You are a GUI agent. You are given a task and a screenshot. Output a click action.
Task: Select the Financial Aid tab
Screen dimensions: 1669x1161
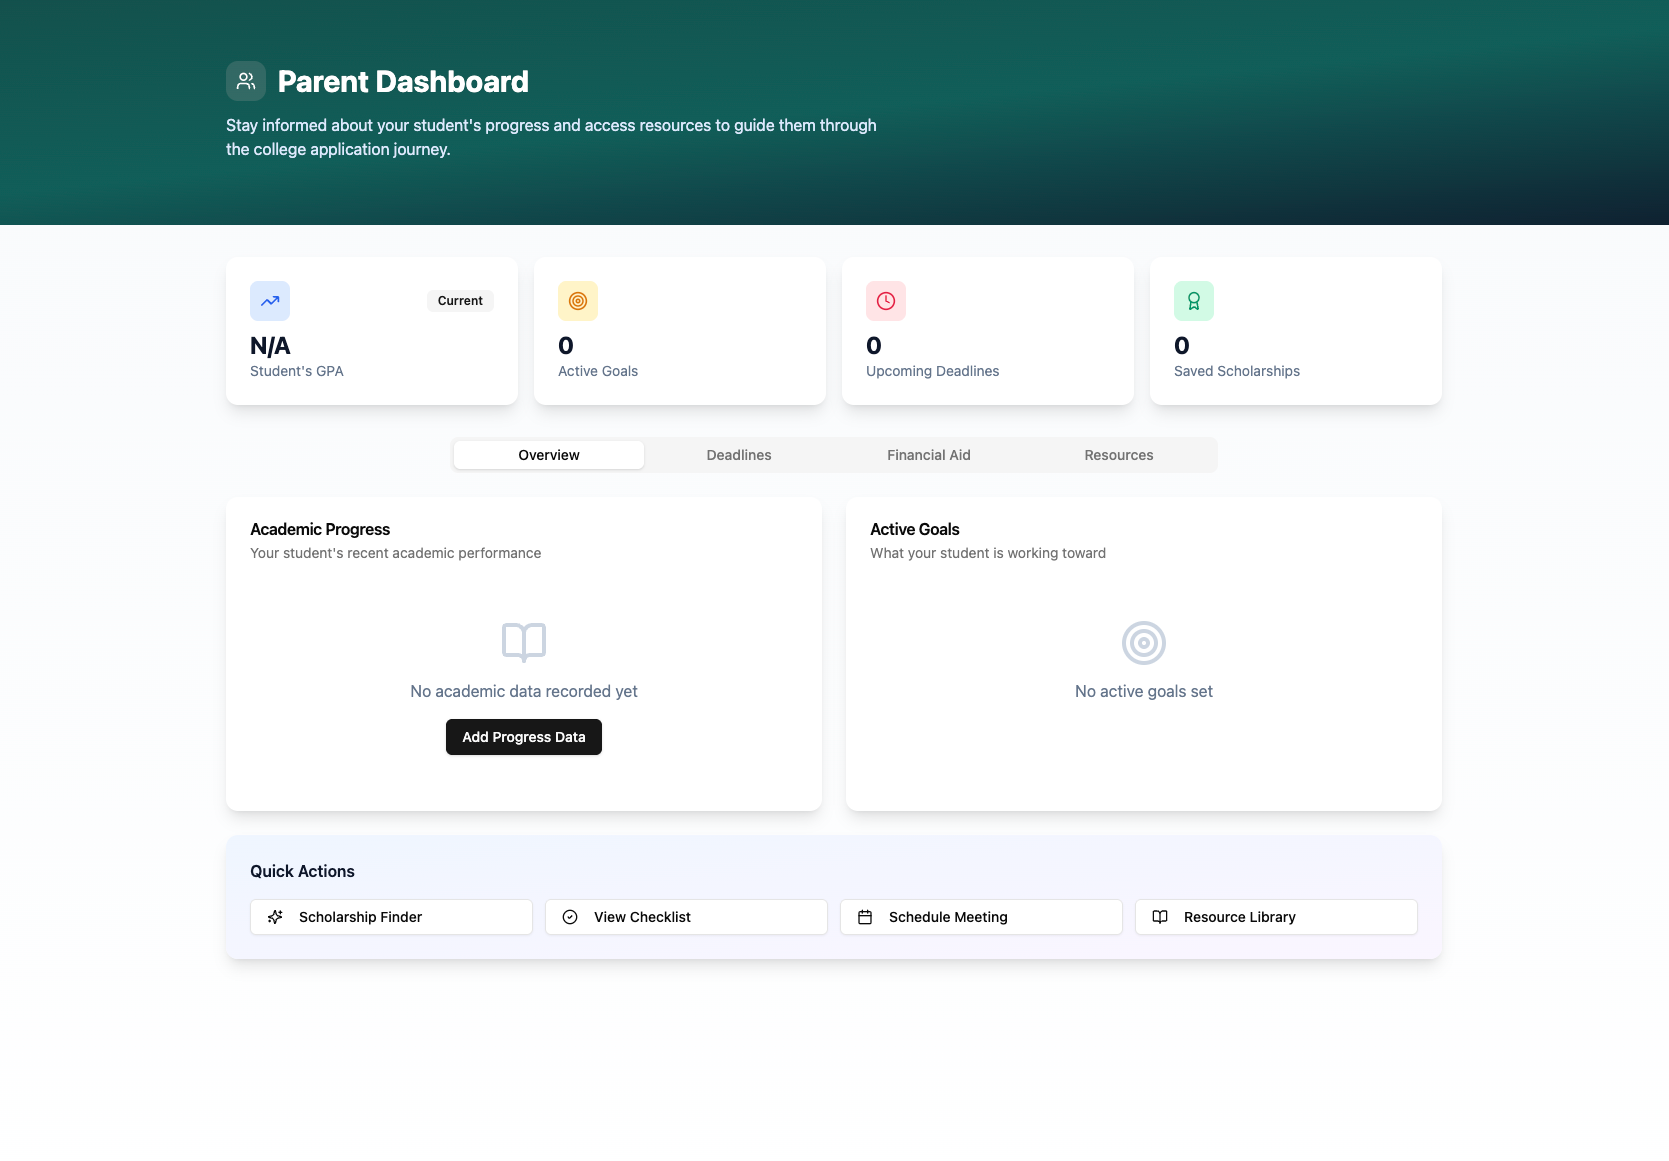tap(929, 455)
